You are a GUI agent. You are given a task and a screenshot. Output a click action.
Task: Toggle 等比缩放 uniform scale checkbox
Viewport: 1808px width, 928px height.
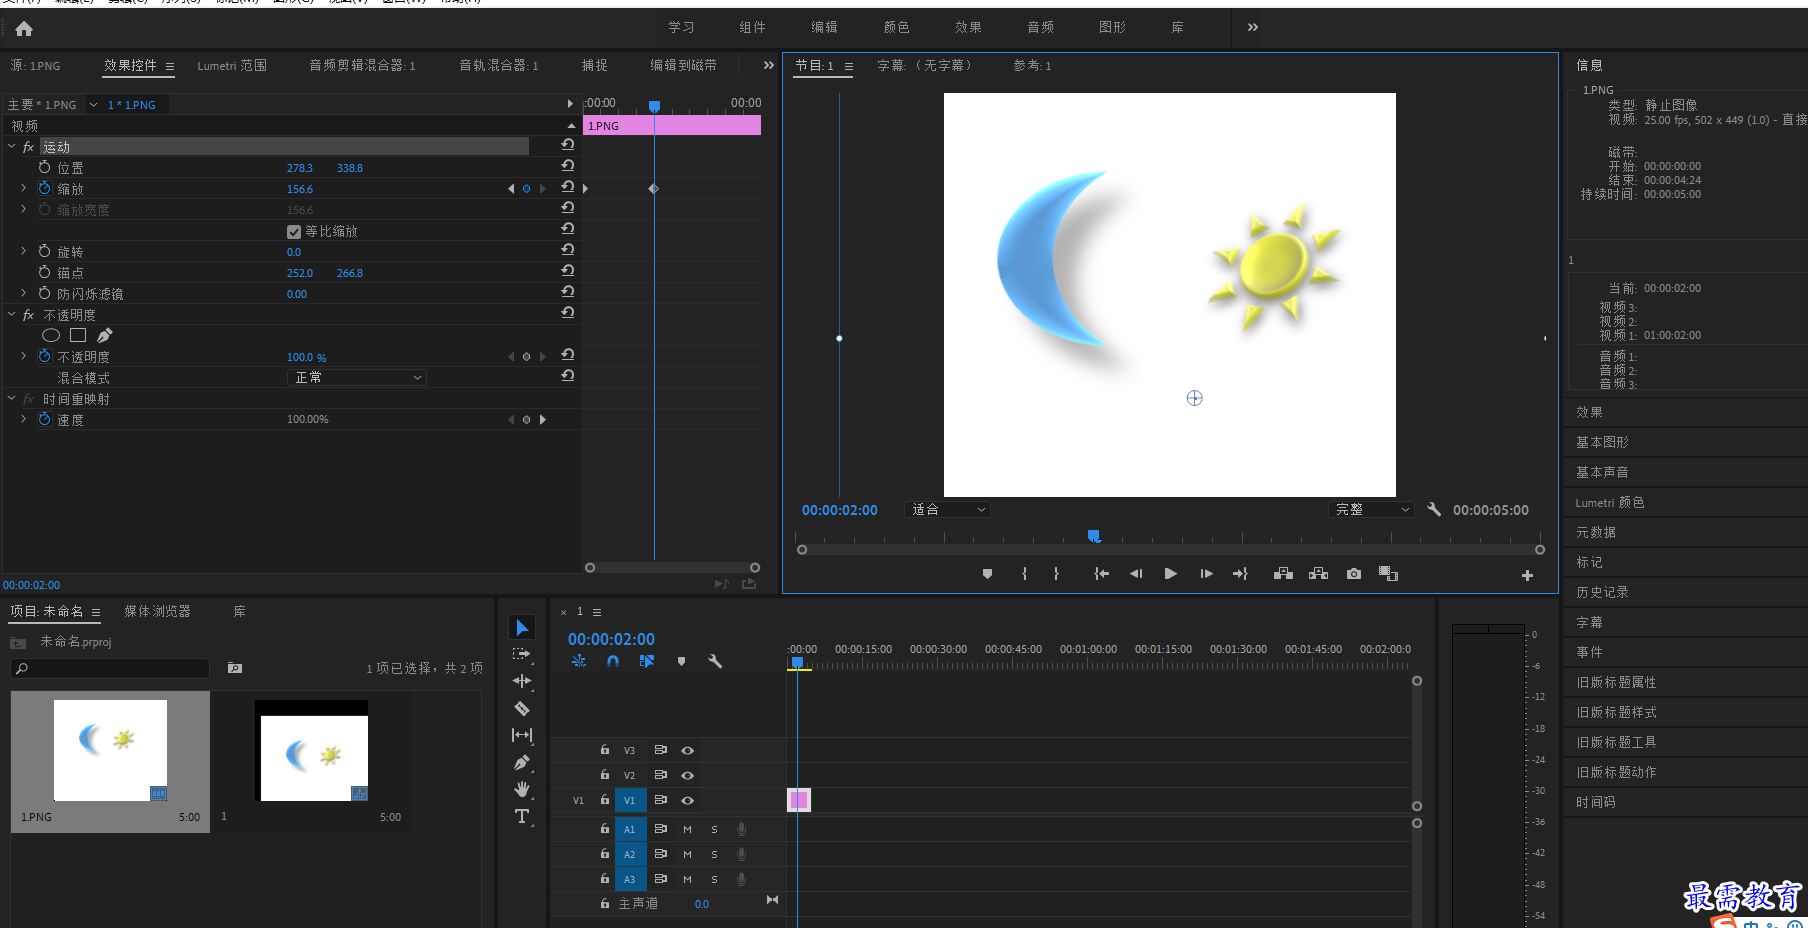click(x=294, y=231)
